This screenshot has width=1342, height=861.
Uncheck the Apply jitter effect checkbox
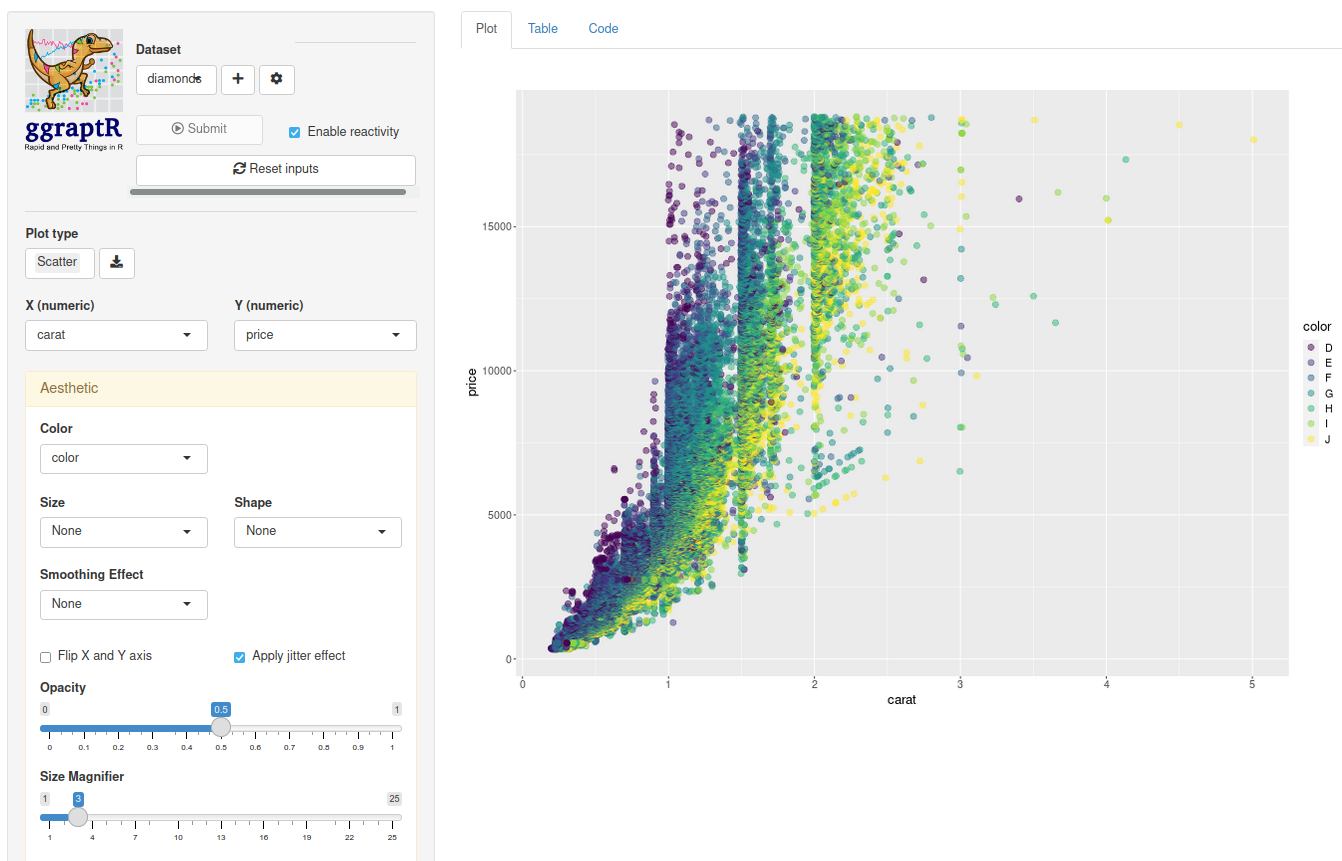240,657
